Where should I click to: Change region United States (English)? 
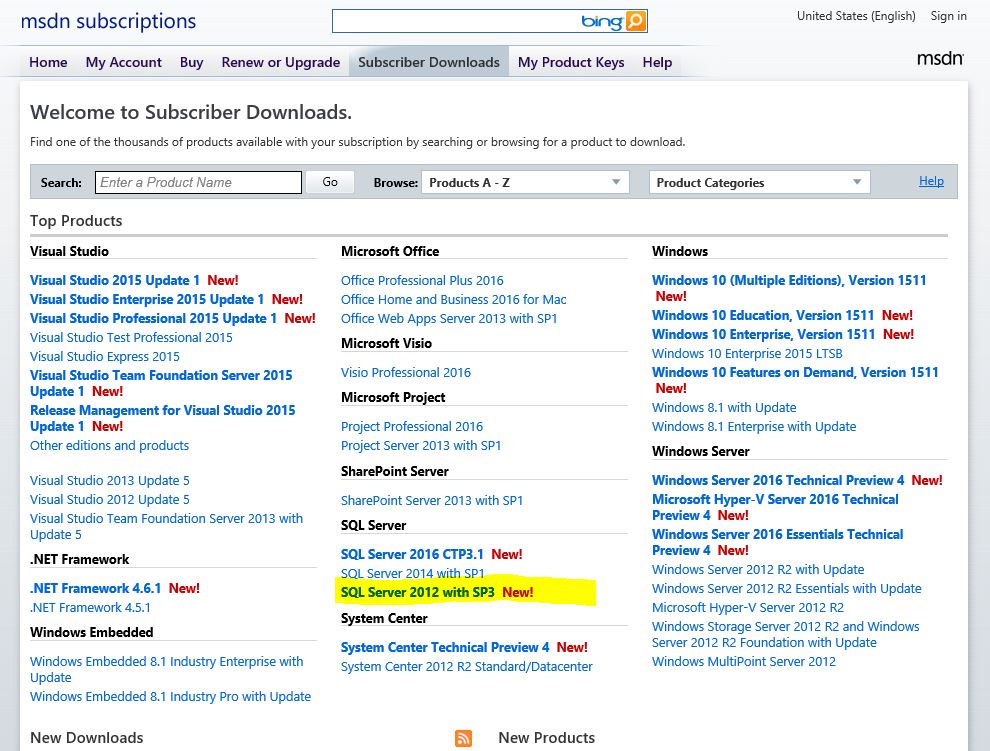(856, 16)
